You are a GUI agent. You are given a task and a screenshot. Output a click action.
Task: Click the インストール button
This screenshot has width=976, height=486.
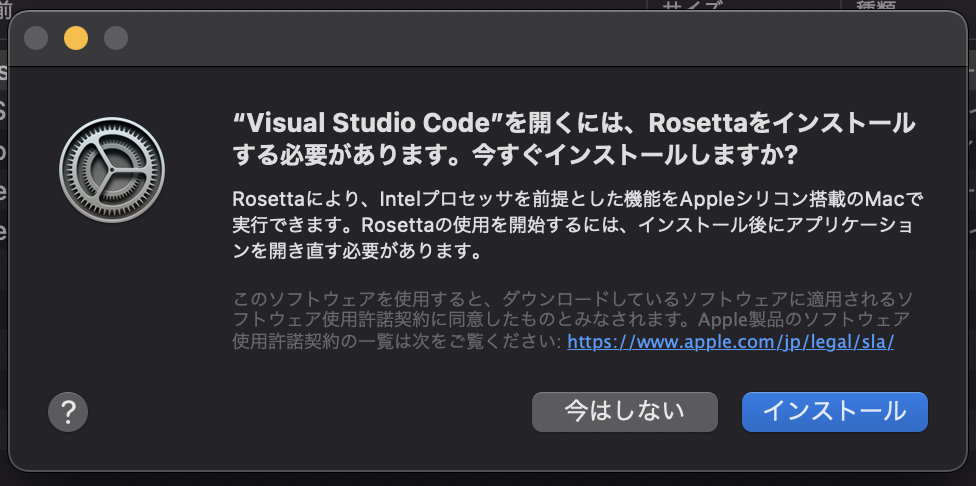(x=835, y=412)
